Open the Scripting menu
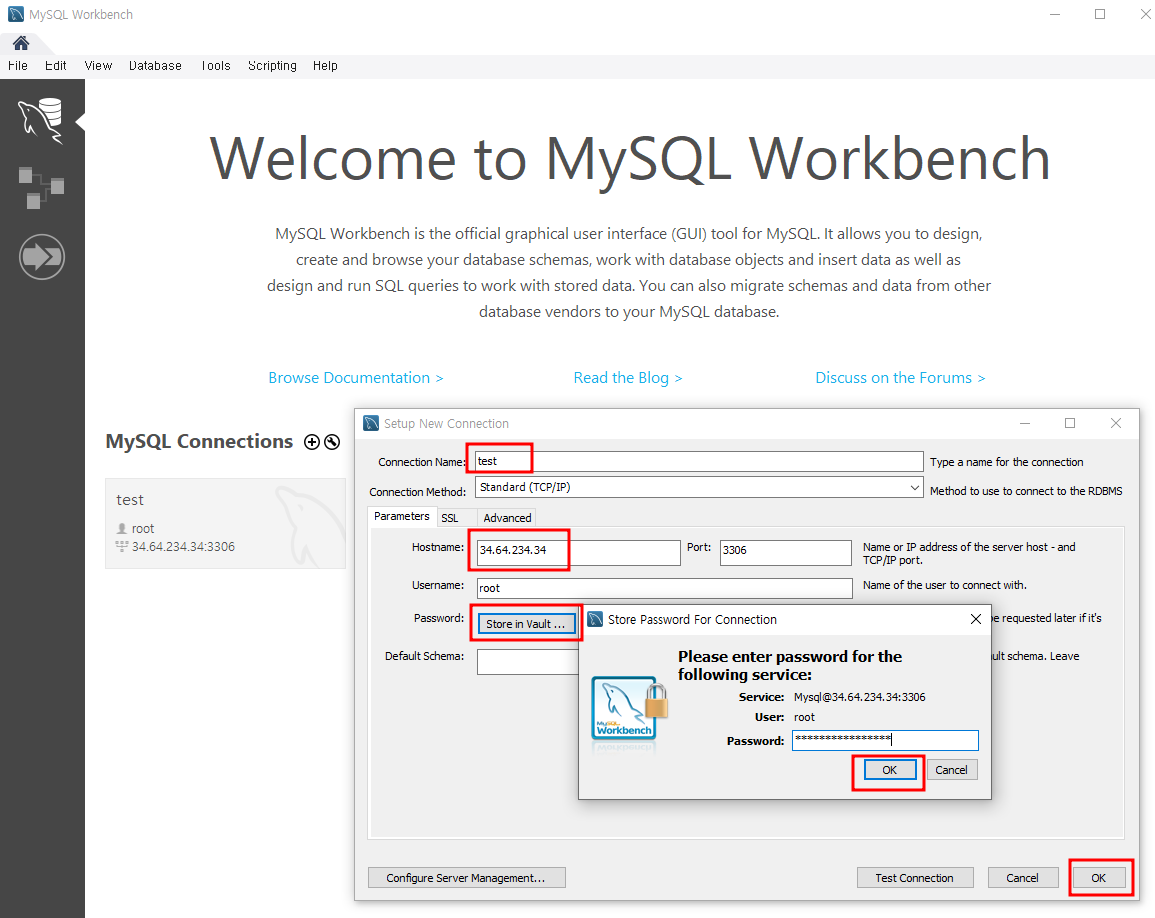This screenshot has width=1155, height=918. (272, 66)
